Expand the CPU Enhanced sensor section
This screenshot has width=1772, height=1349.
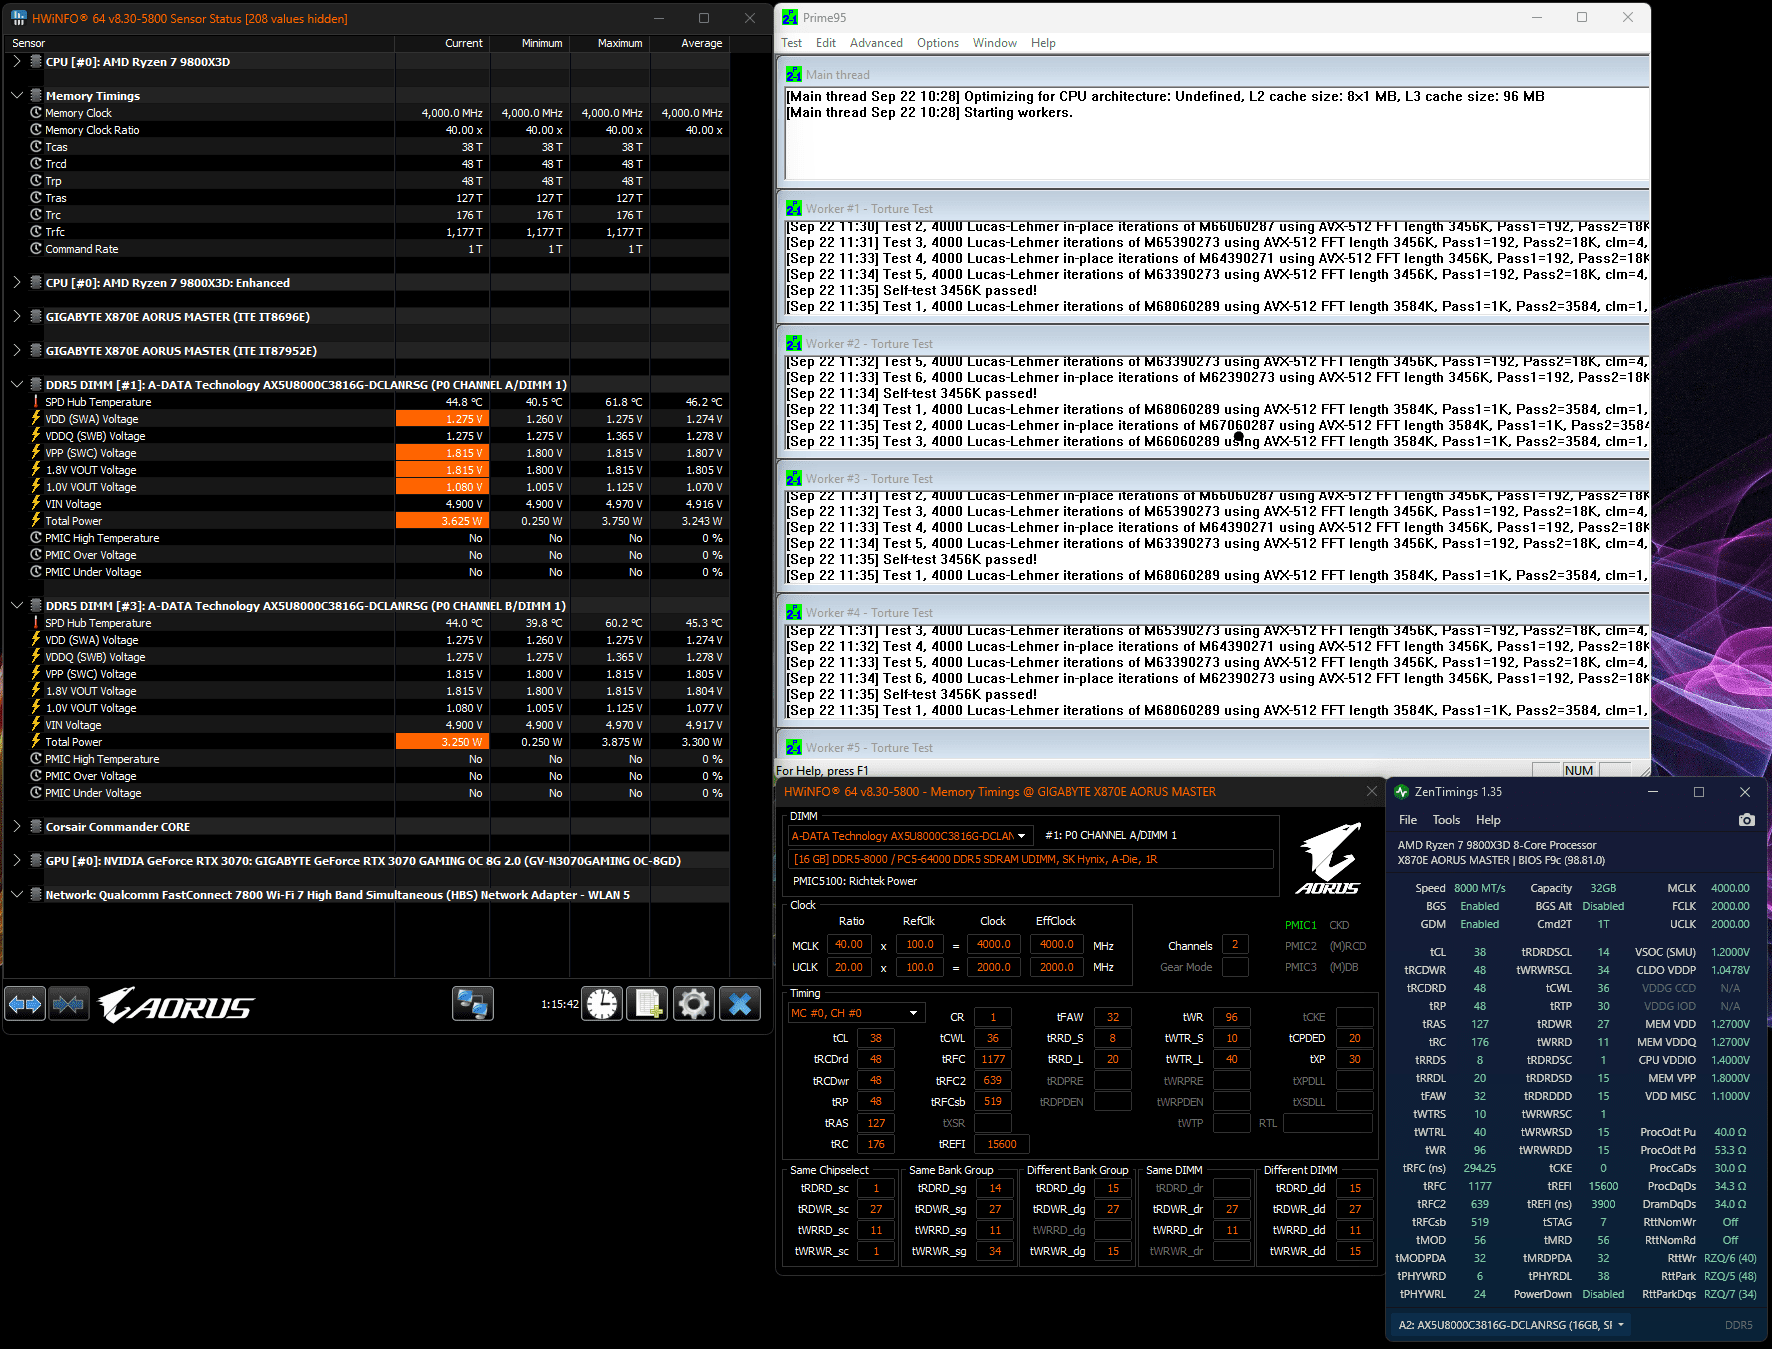click(x=16, y=283)
